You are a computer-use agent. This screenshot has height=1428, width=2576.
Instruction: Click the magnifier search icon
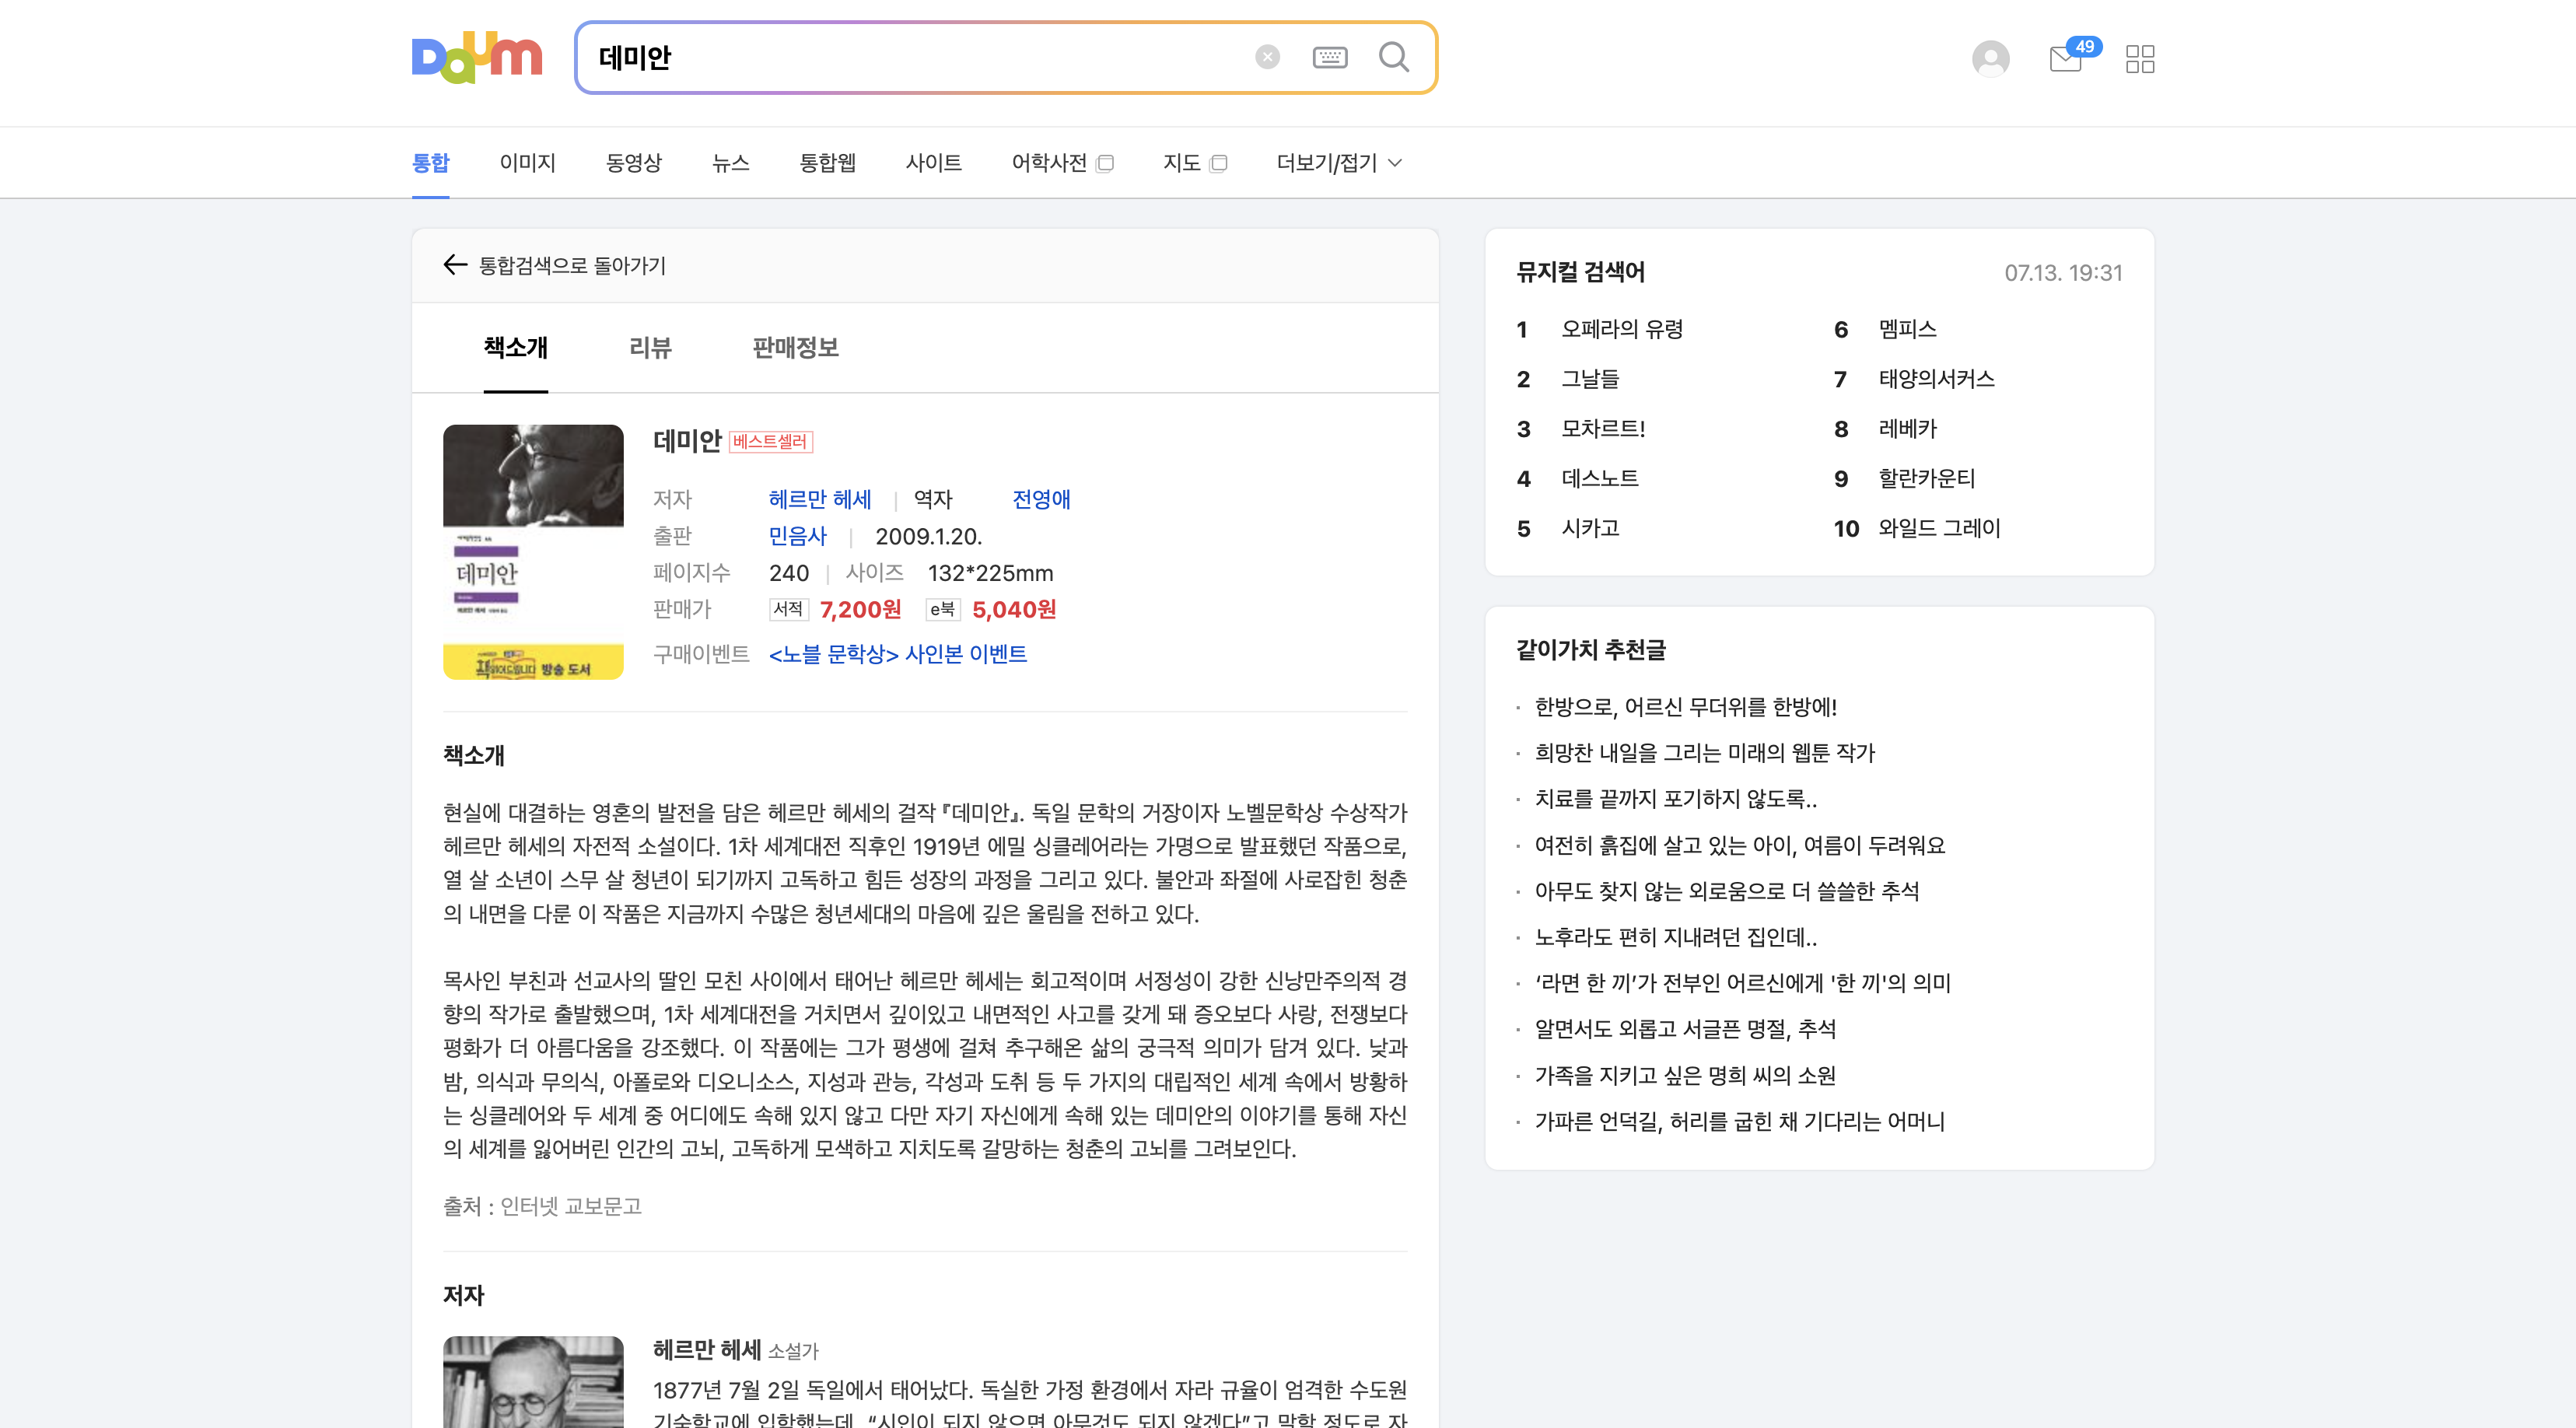1394,57
